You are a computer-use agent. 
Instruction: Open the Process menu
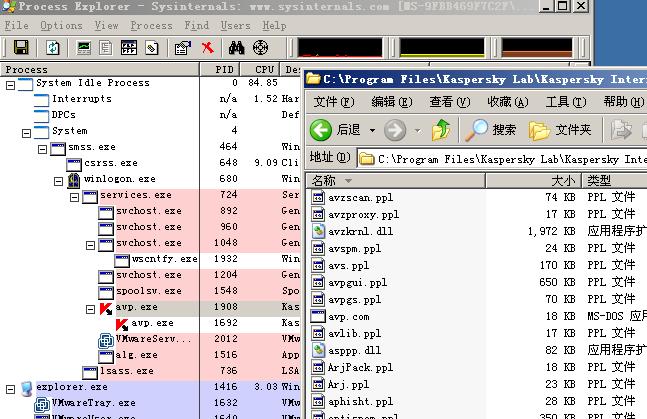[x=151, y=26]
